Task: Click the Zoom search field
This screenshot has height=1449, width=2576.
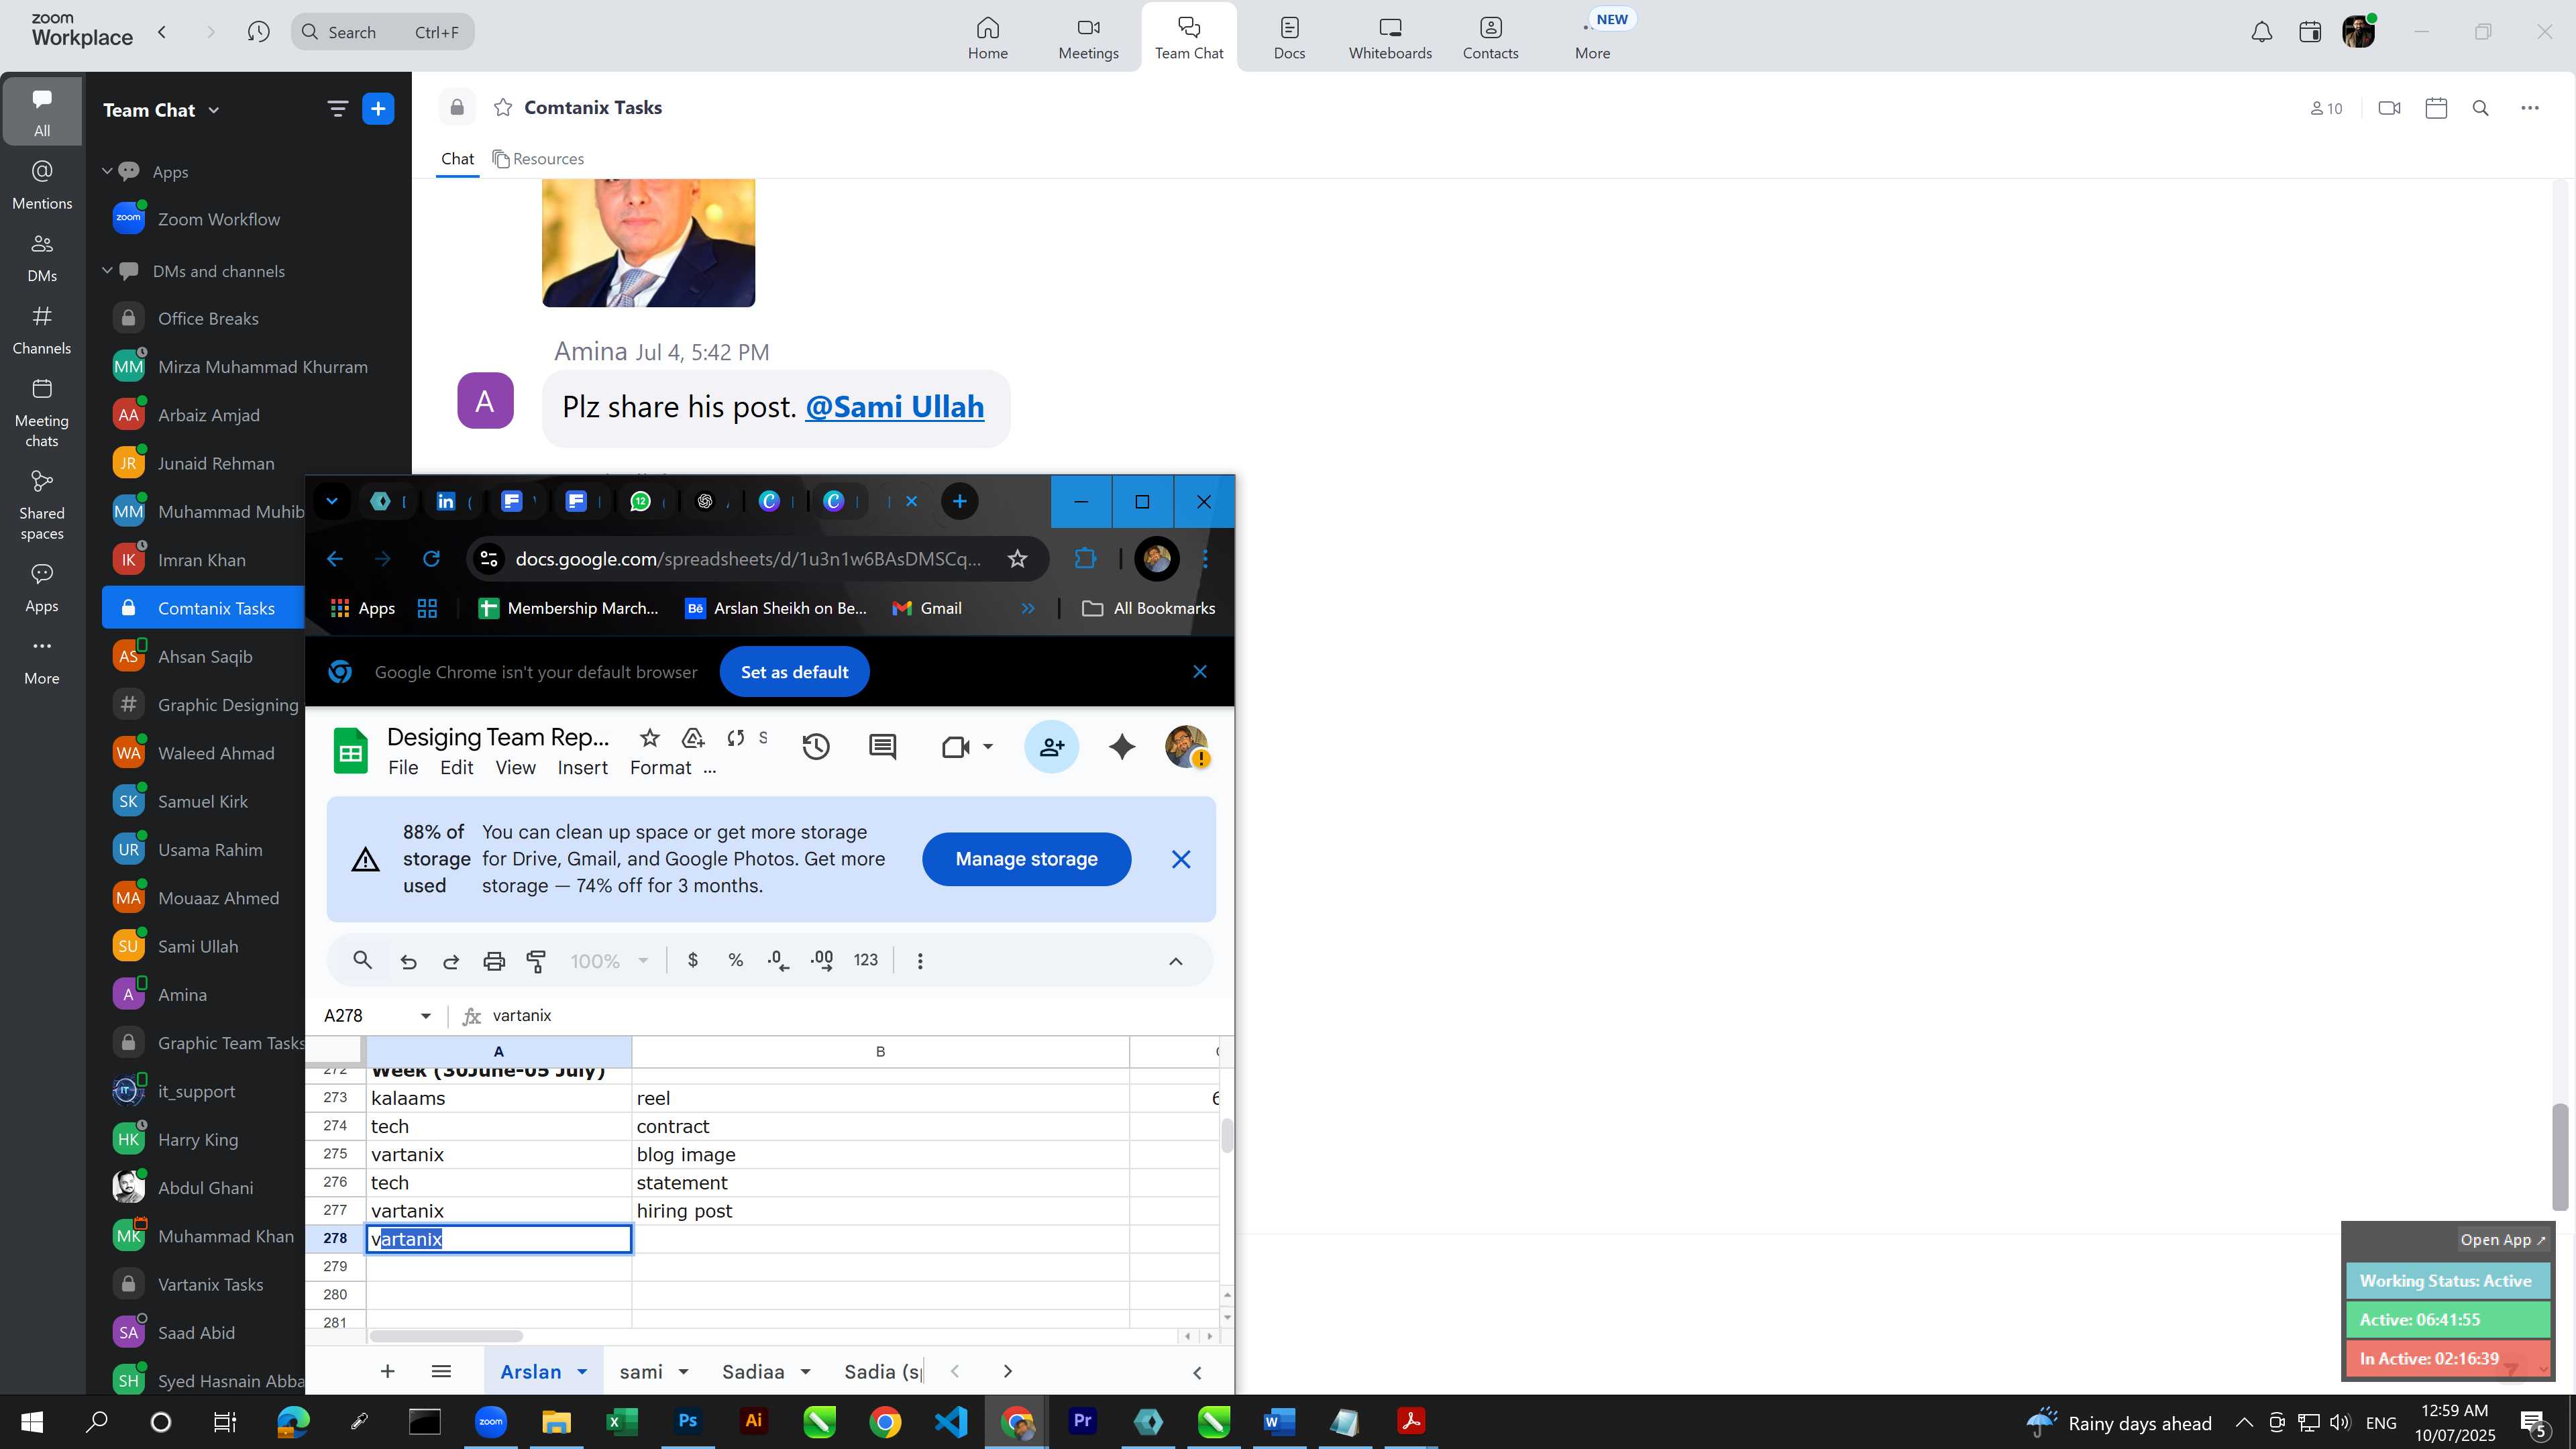Action: tap(382, 32)
